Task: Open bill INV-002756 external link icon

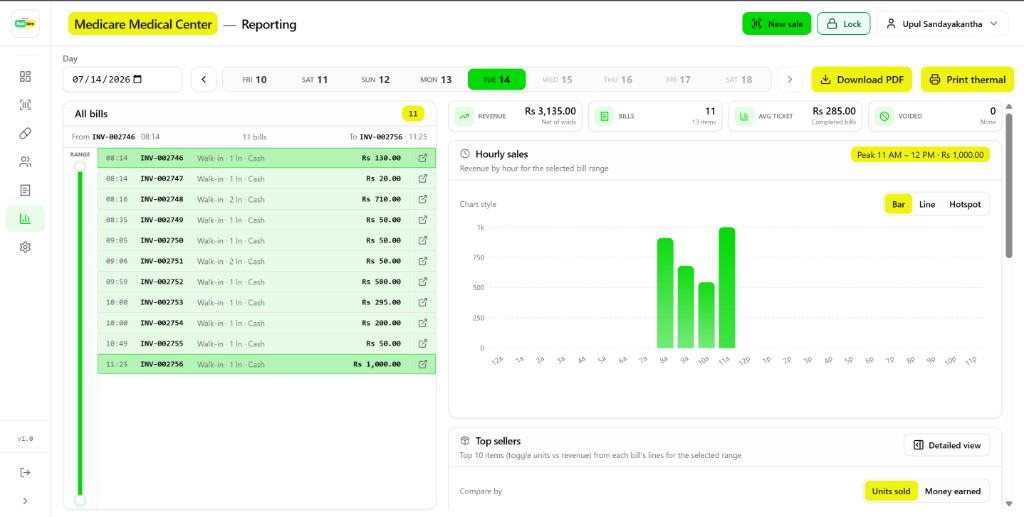Action: (423, 364)
